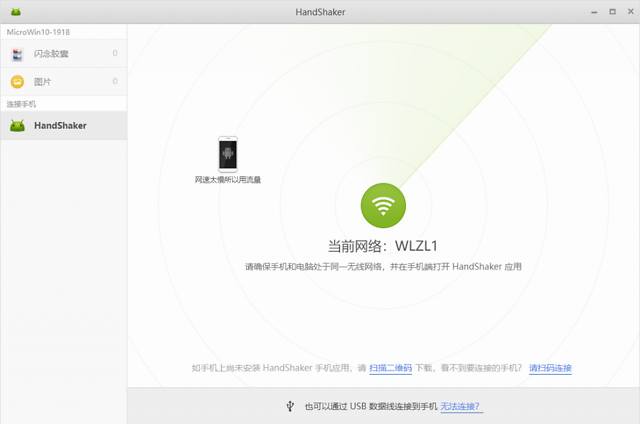Open the 图片 sidebar item

click(x=64, y=82)
